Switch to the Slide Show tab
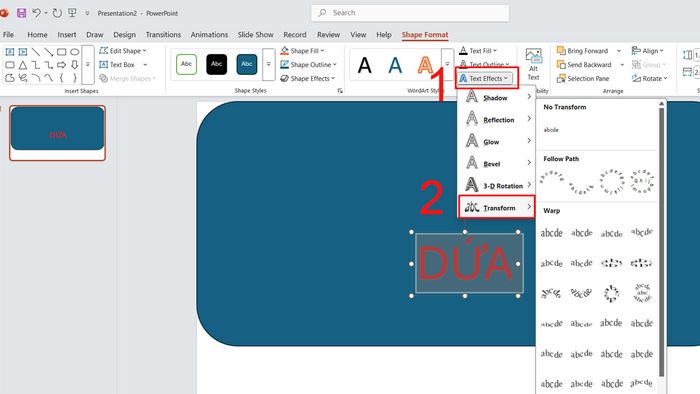 point(255,35)
